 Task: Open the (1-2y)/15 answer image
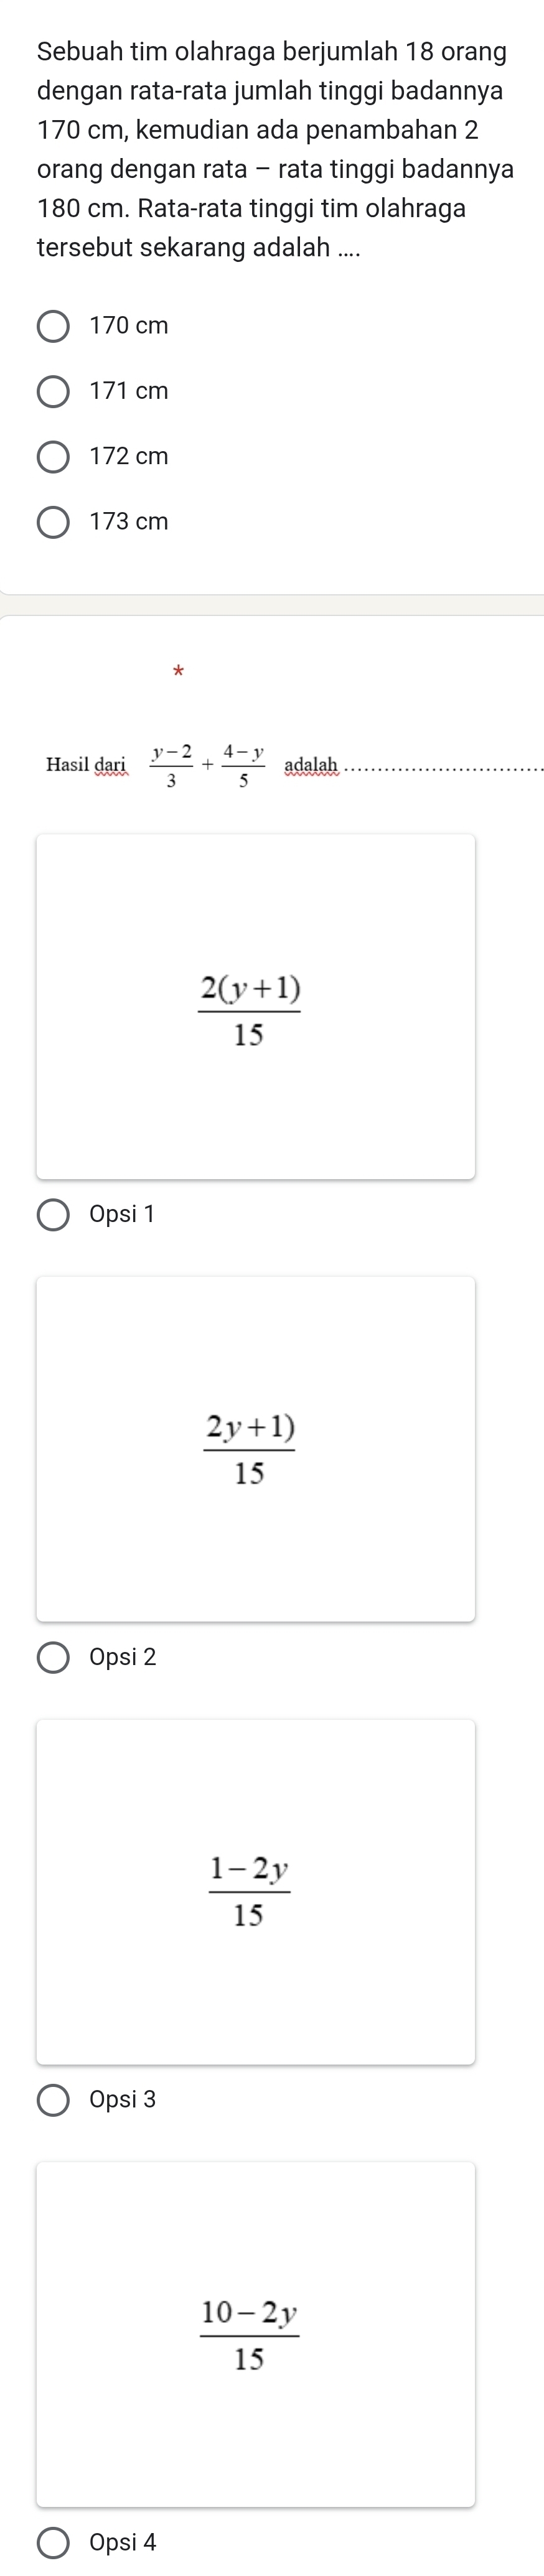256,1892
